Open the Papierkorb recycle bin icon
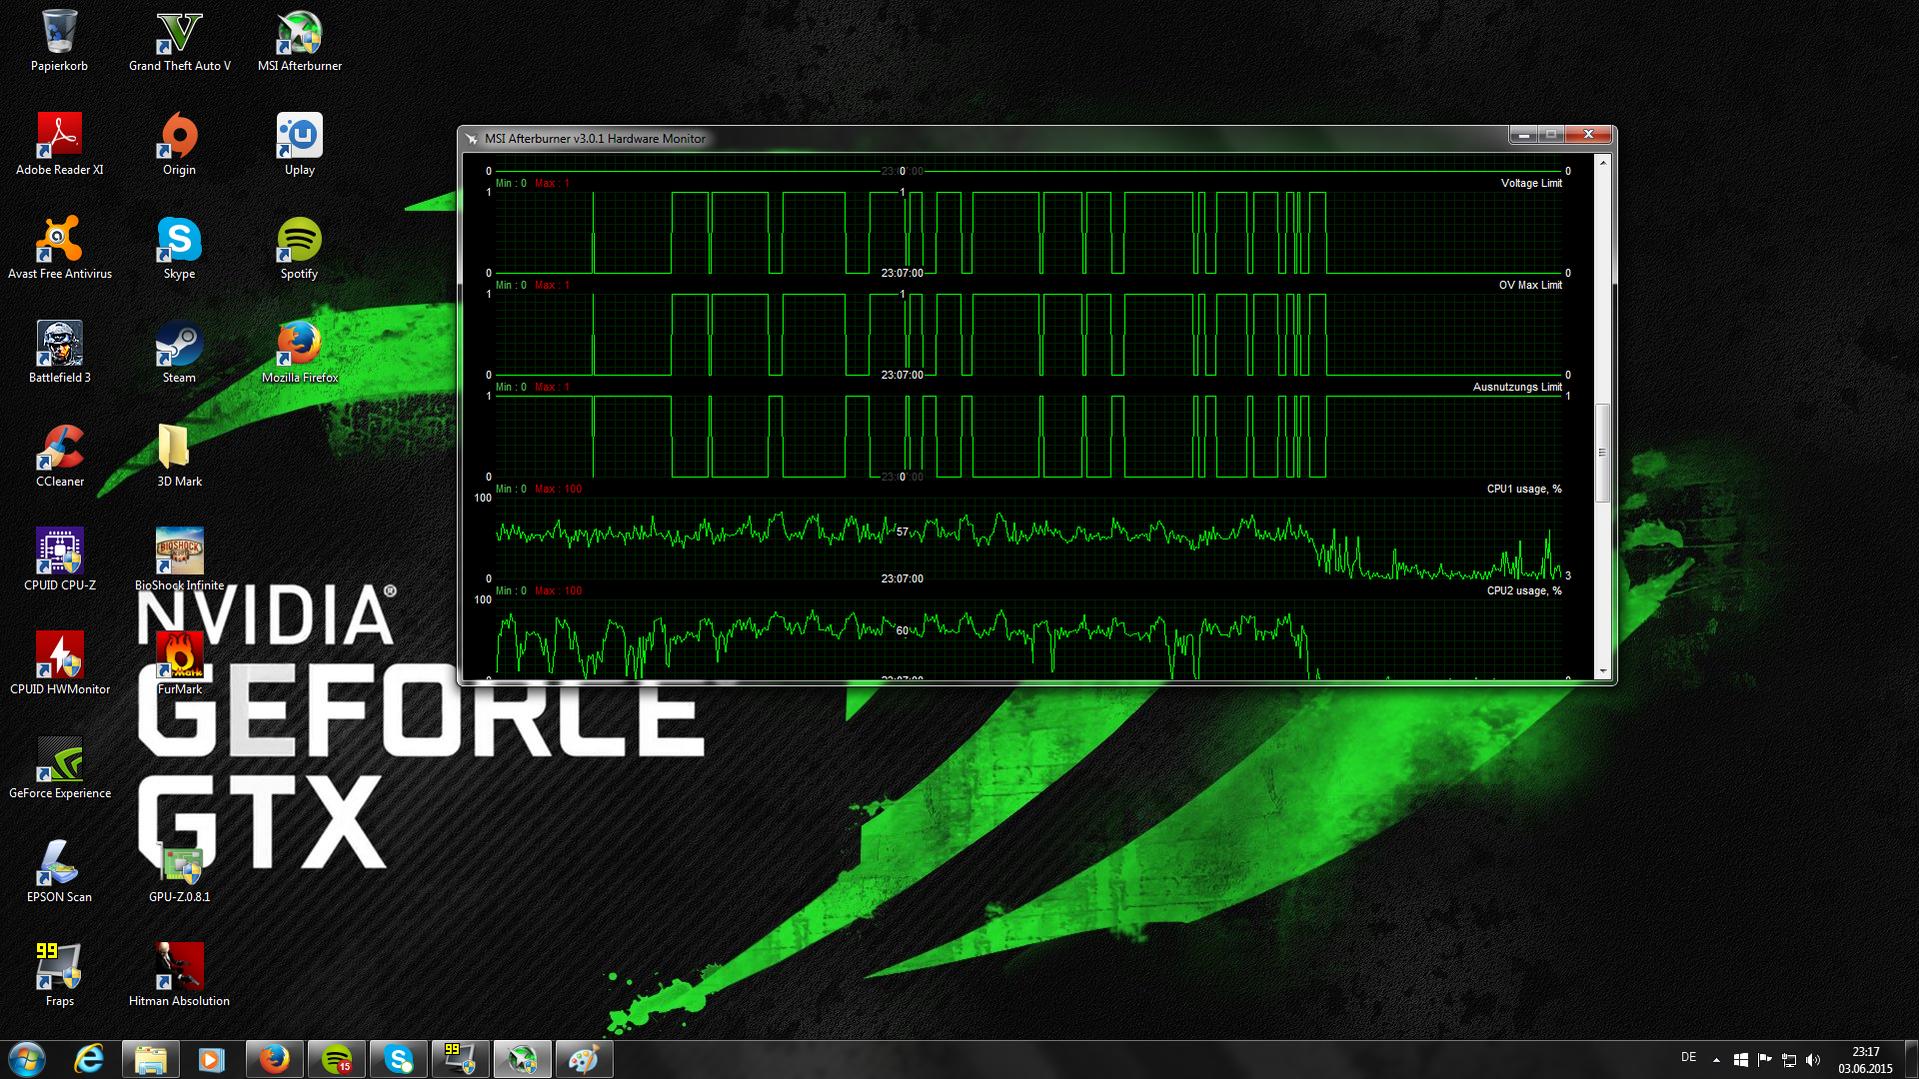The image size is (1919, 1079). pos(59,41)
